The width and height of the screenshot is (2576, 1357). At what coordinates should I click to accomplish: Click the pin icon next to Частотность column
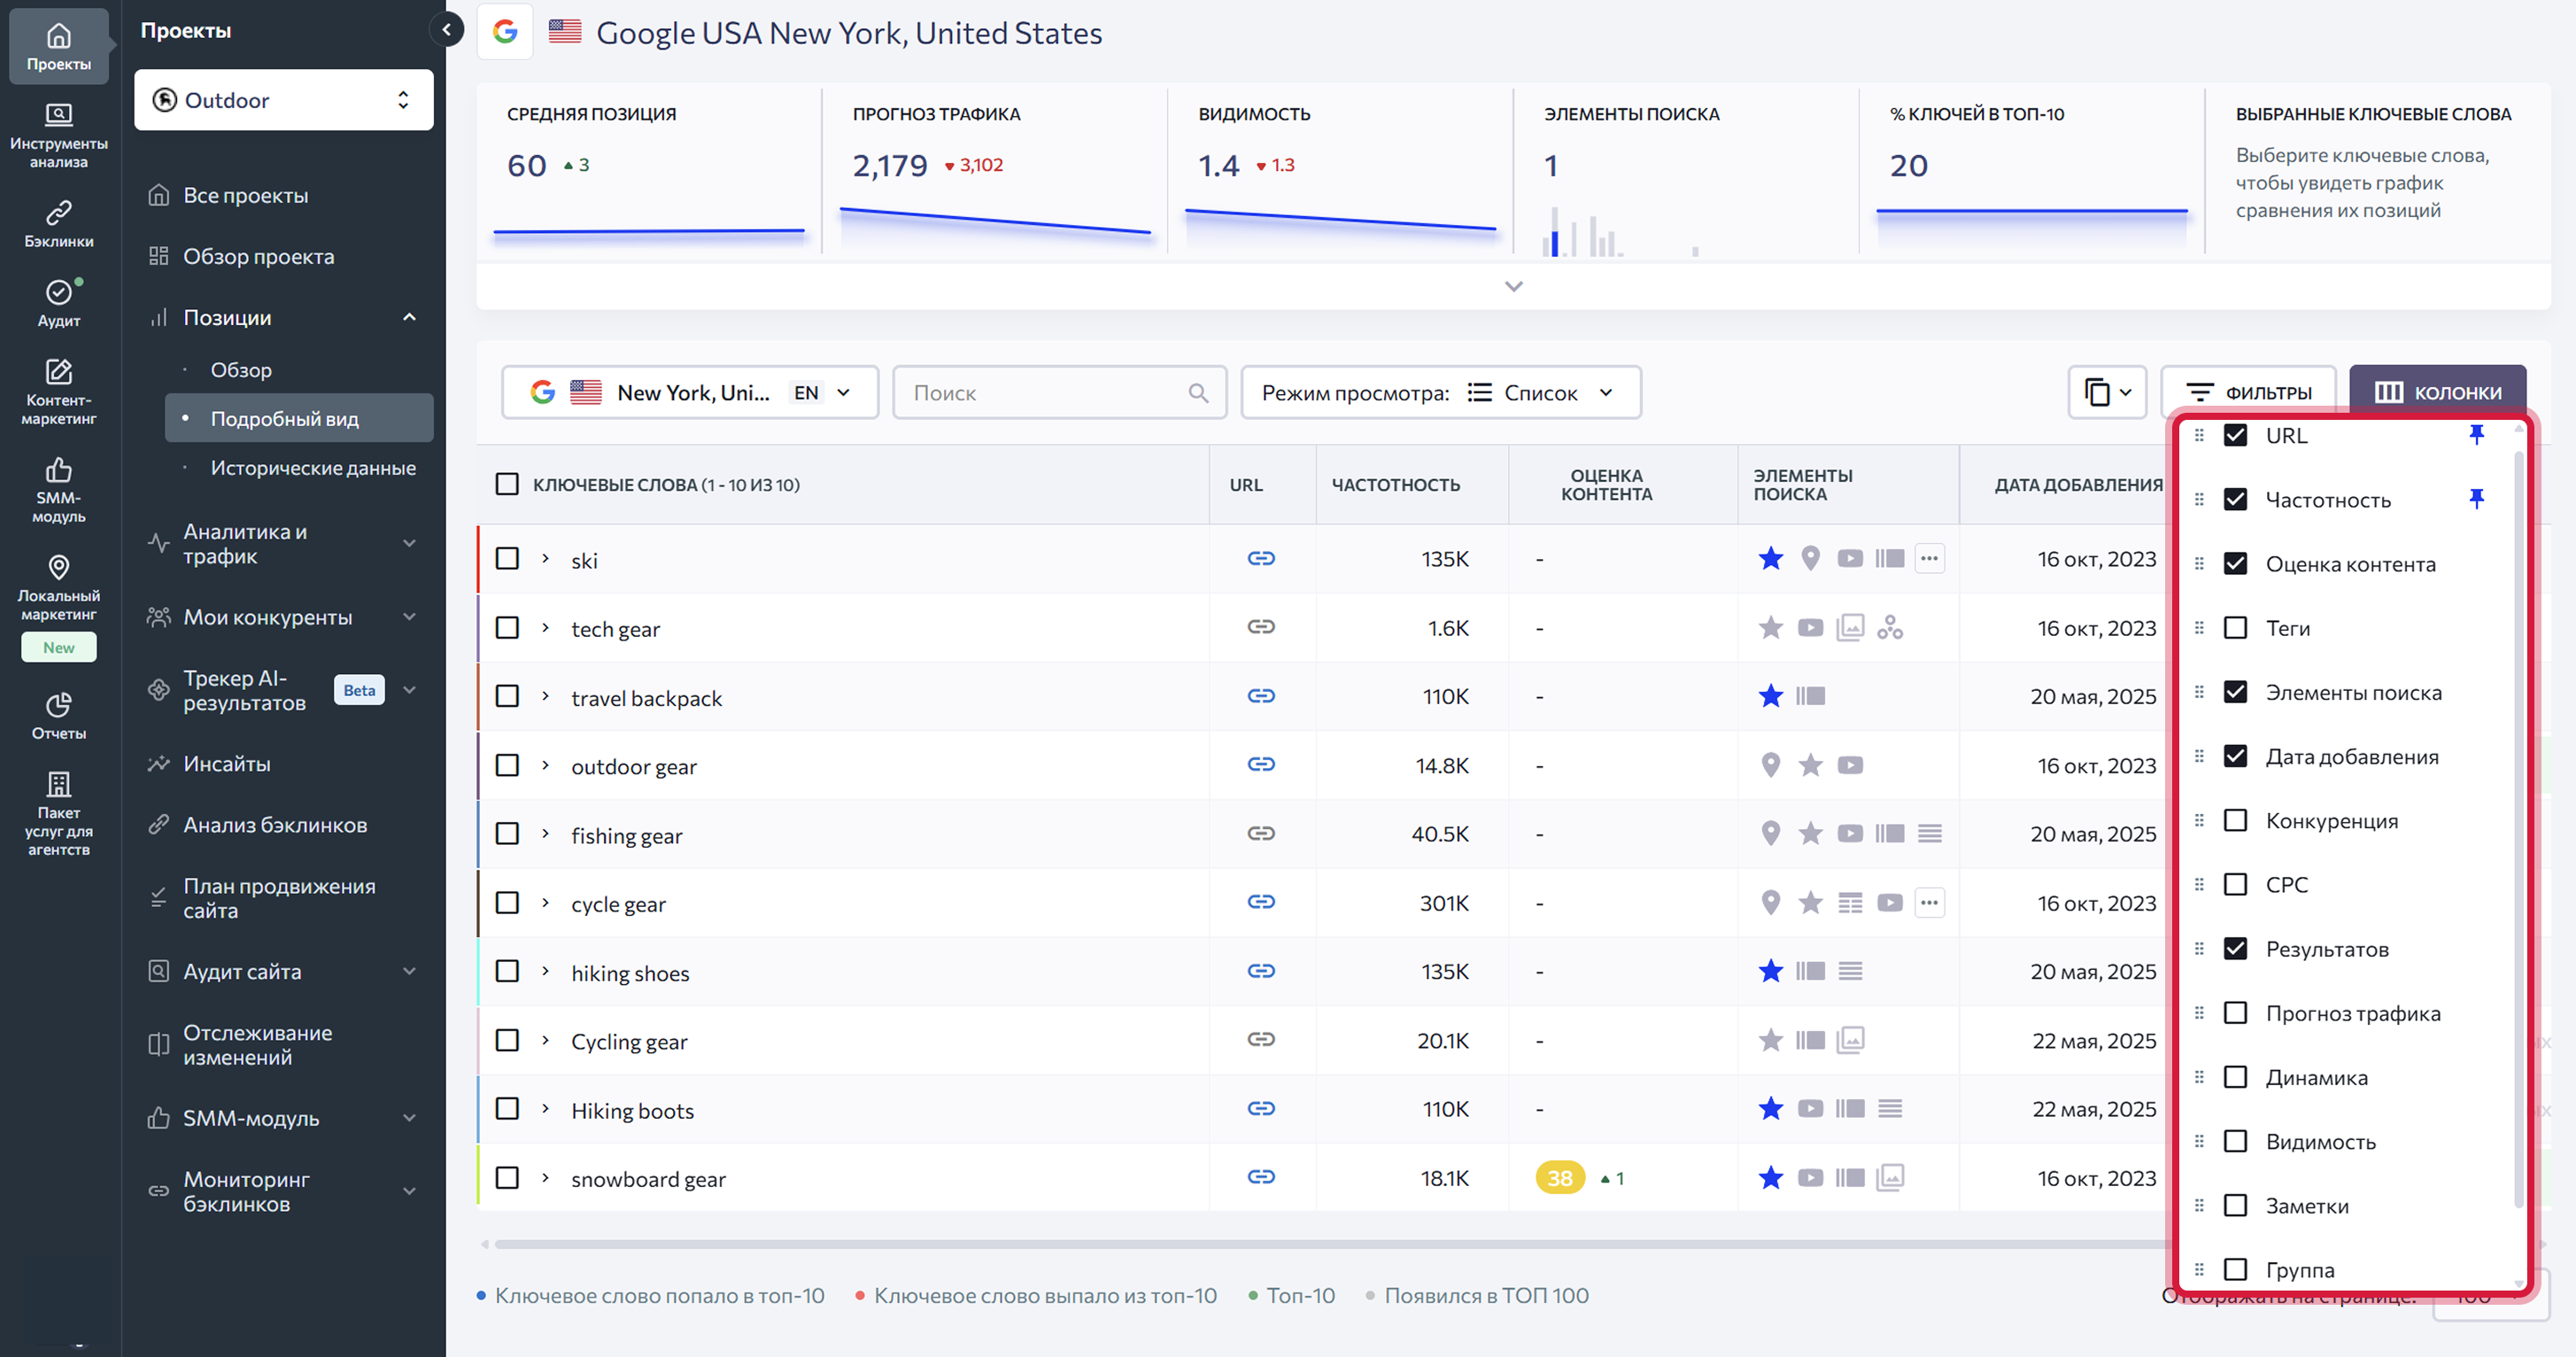2476,499
